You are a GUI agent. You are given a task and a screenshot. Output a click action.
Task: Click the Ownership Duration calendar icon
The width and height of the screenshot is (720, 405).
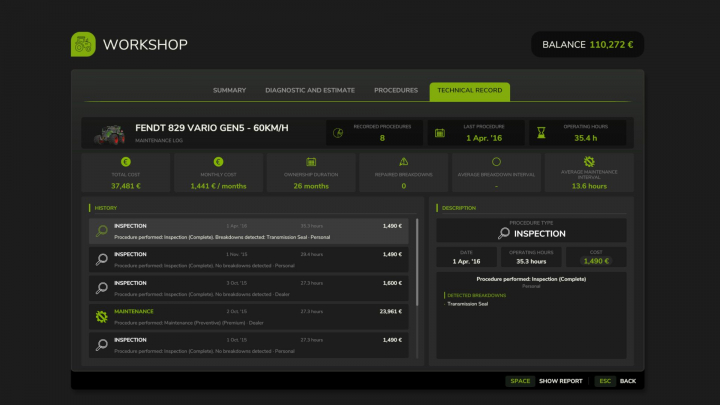(311, 162)
